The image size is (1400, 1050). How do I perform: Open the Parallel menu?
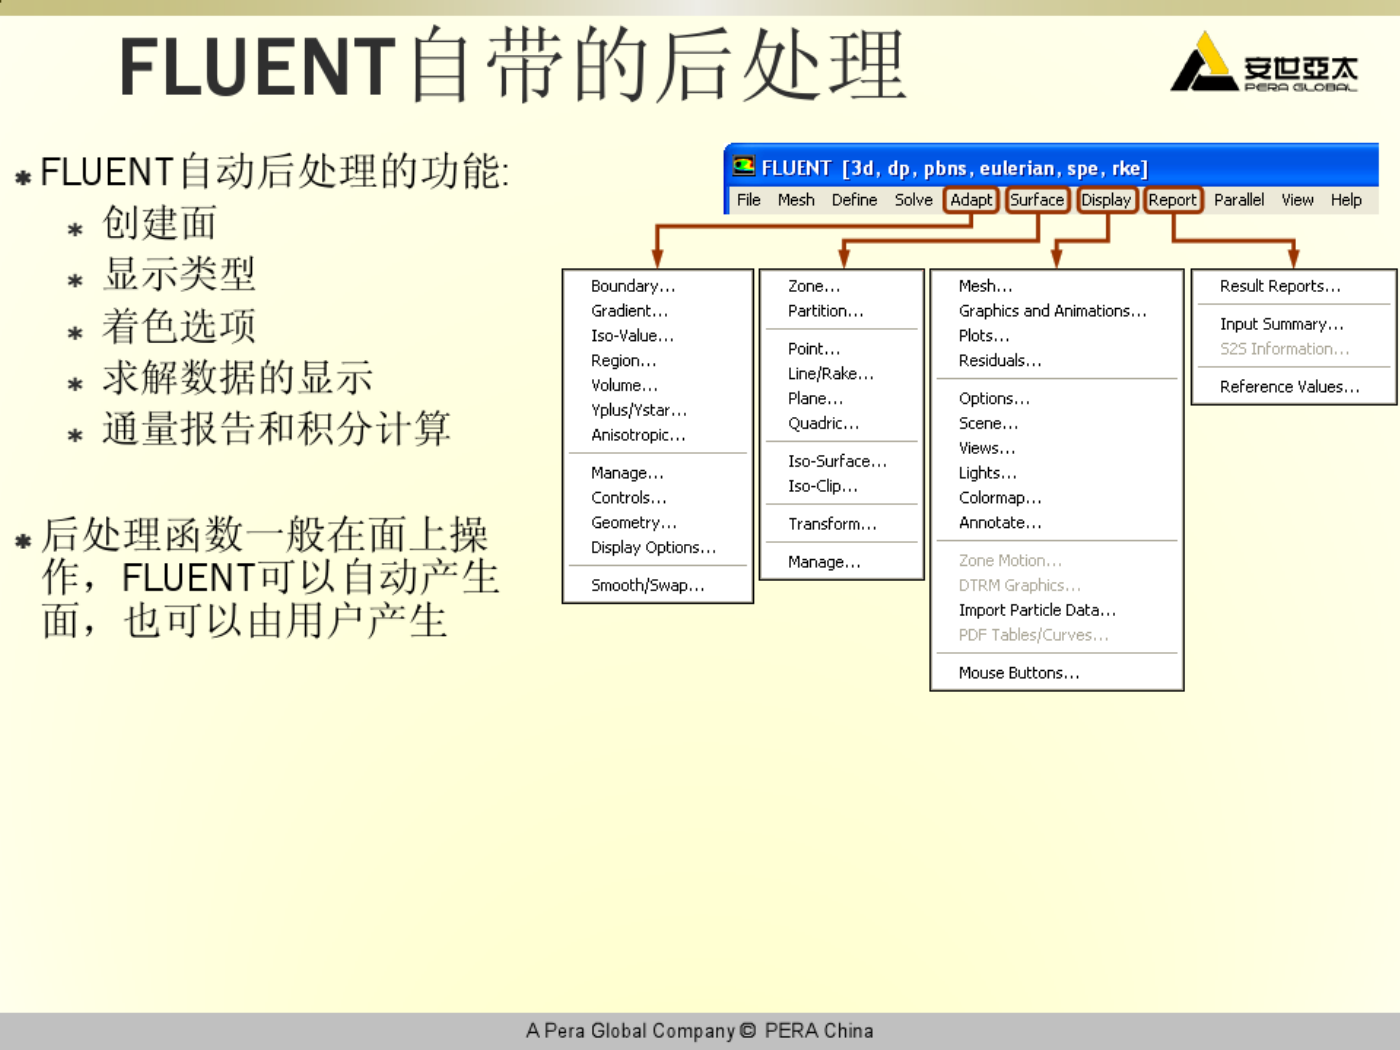[x=1239, y=200]
